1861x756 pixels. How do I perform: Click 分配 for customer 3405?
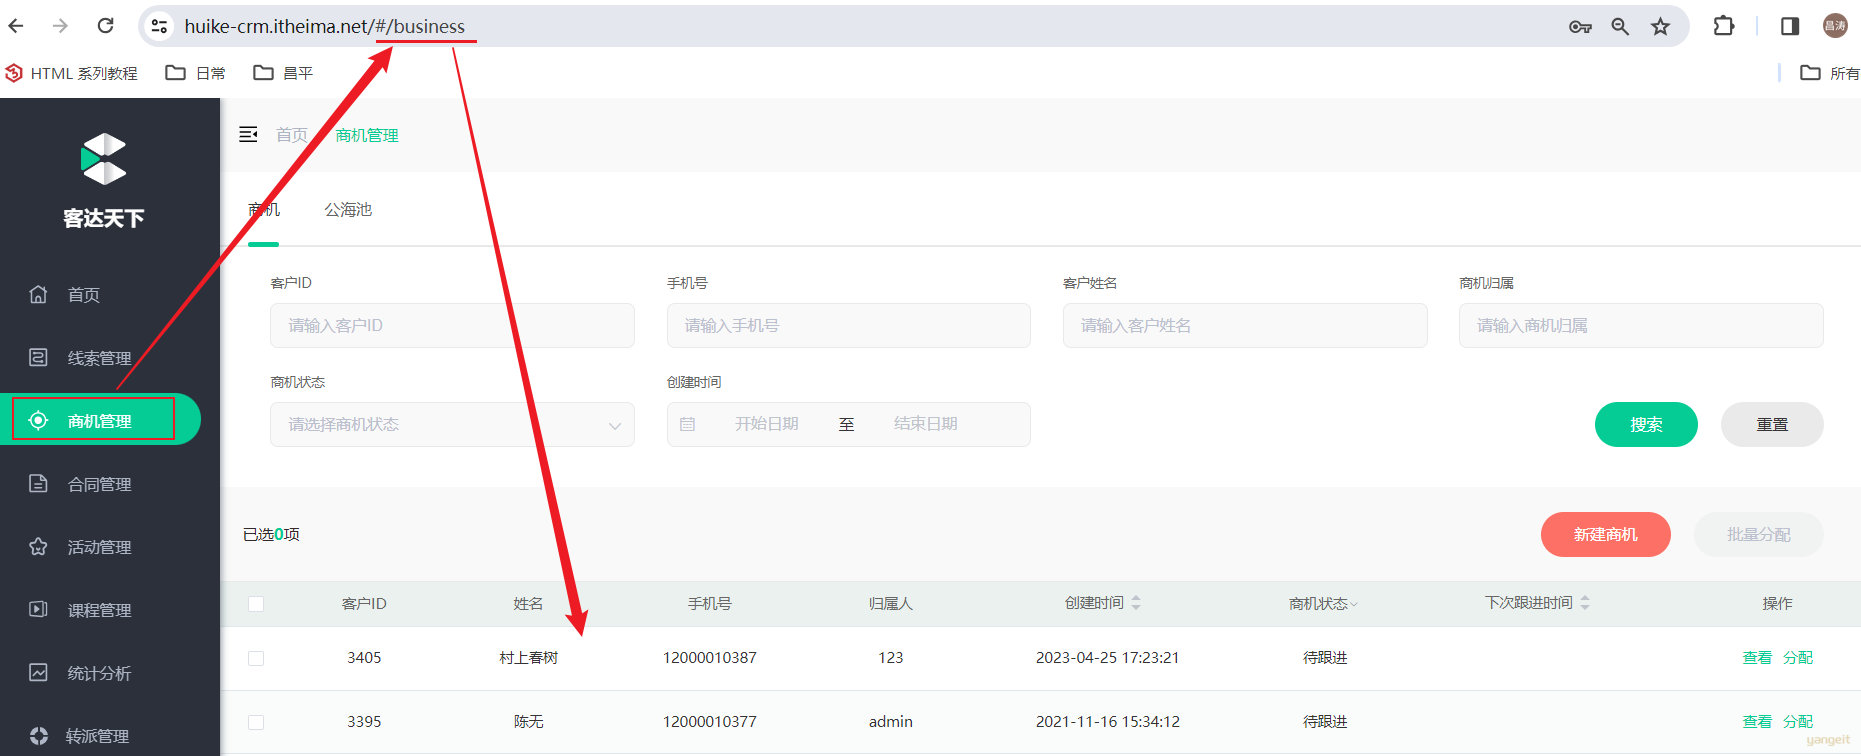1798,658
